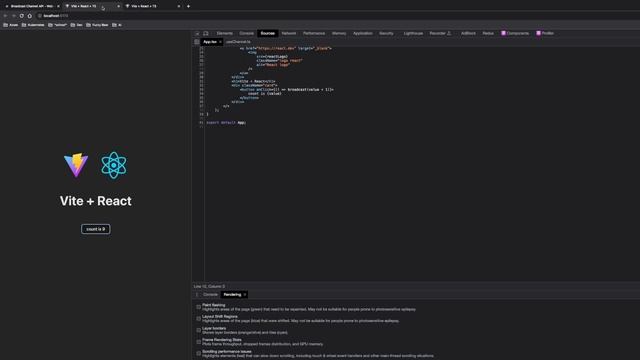
Task: Open the AdBlock panel
Action: (468, 33)
